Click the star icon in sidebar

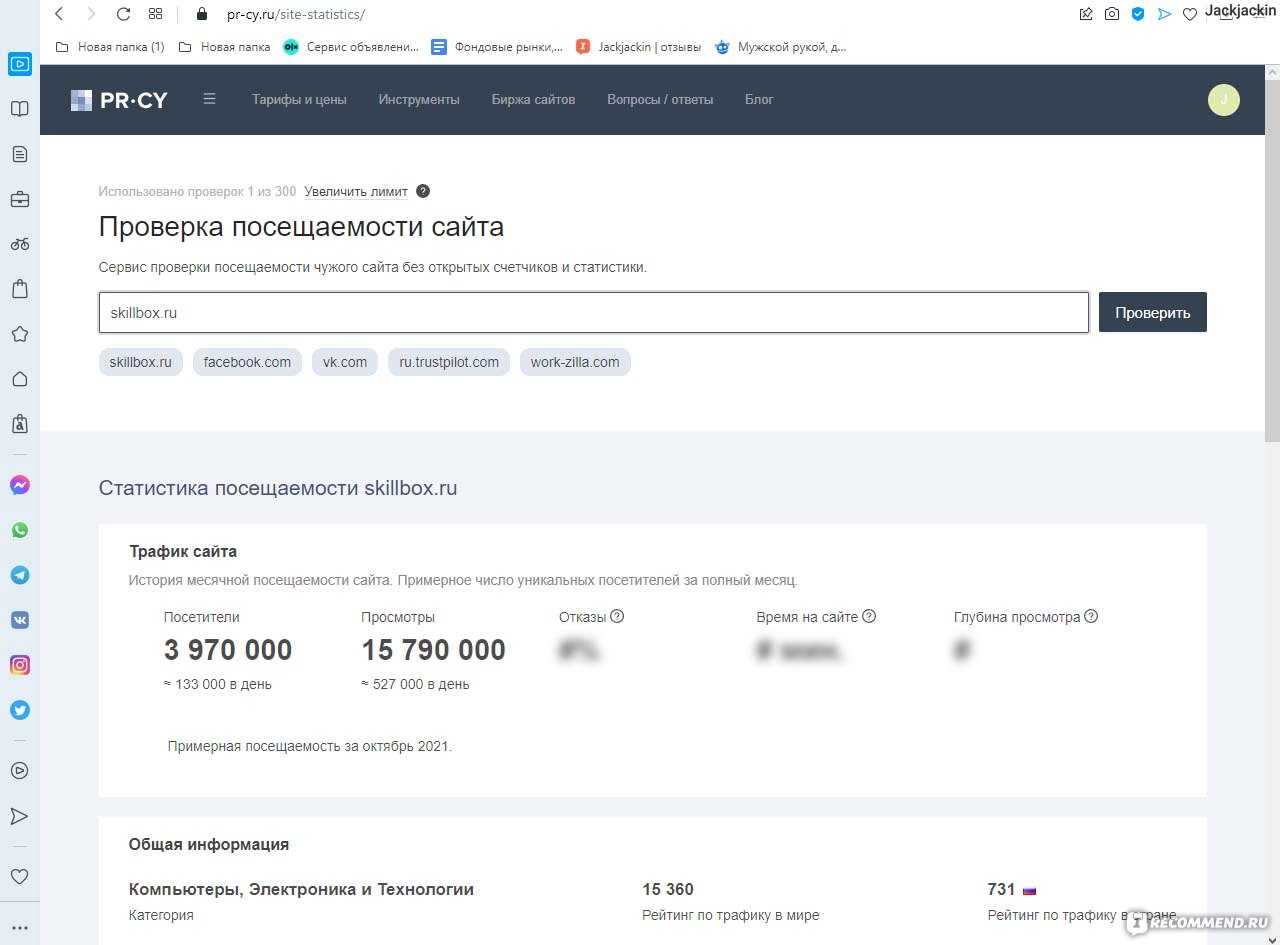[x=20, y=334]
